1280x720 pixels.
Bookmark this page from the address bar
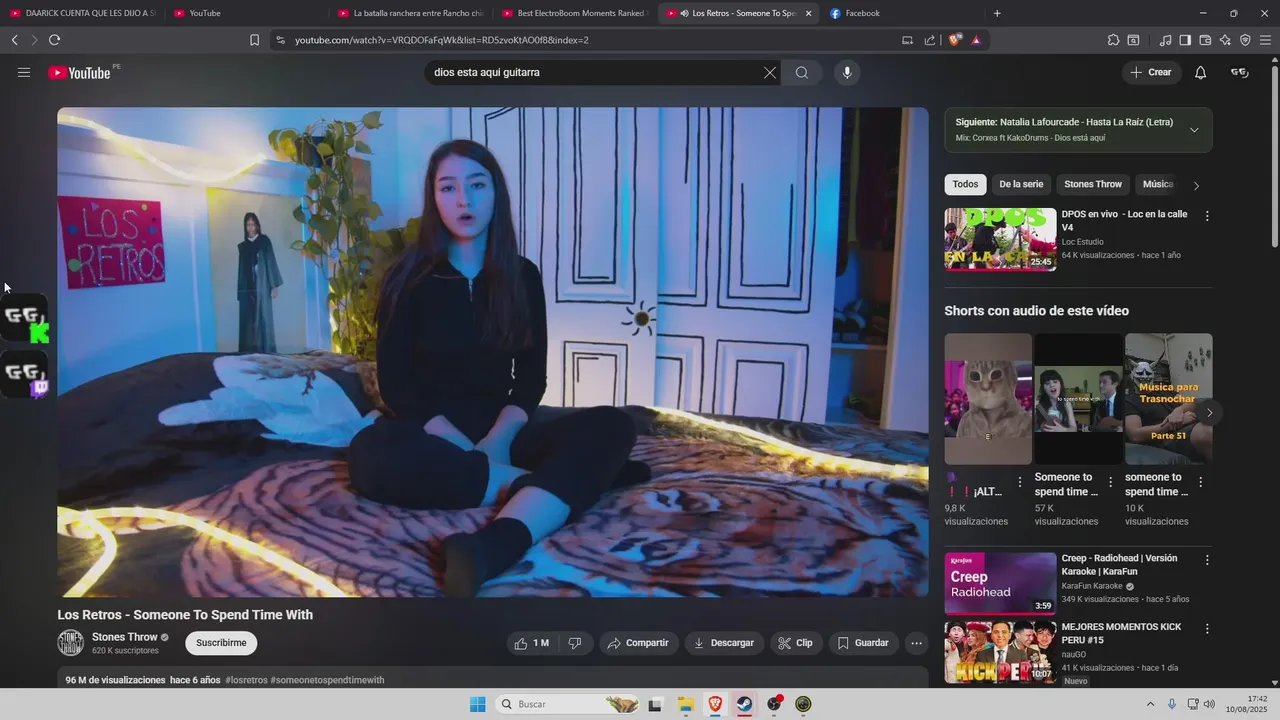pos(254,40)
